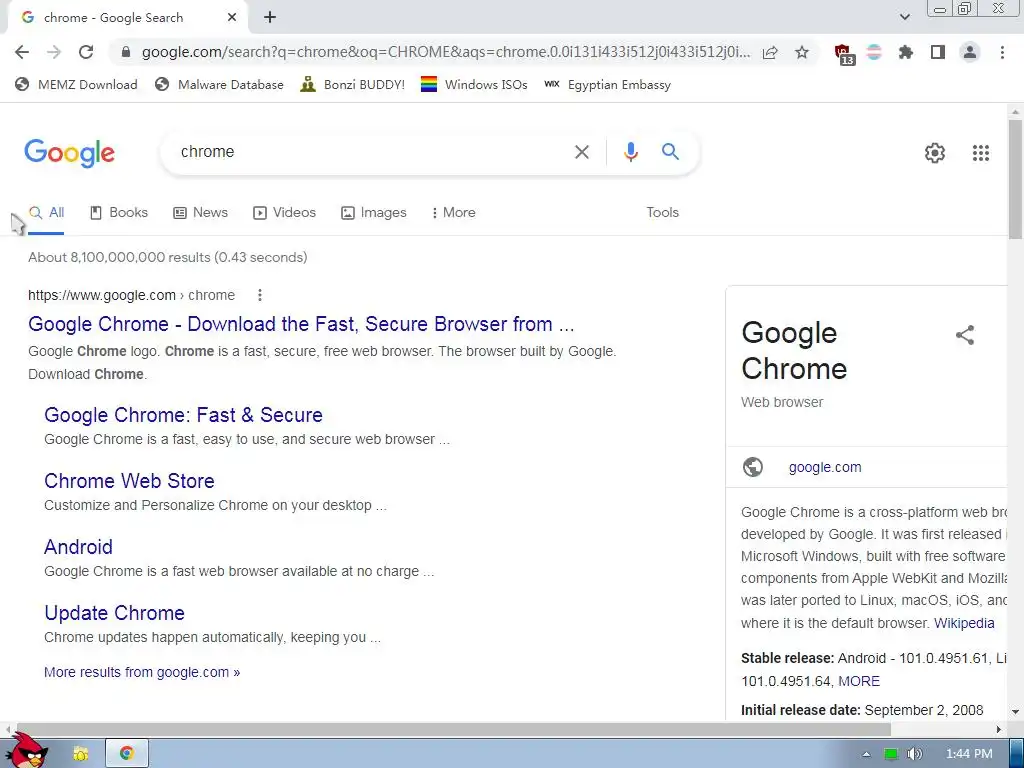The width and height of the screenshot is (1024, 768).
Task: Click MORE next to stable release
Action: (859, 681)
